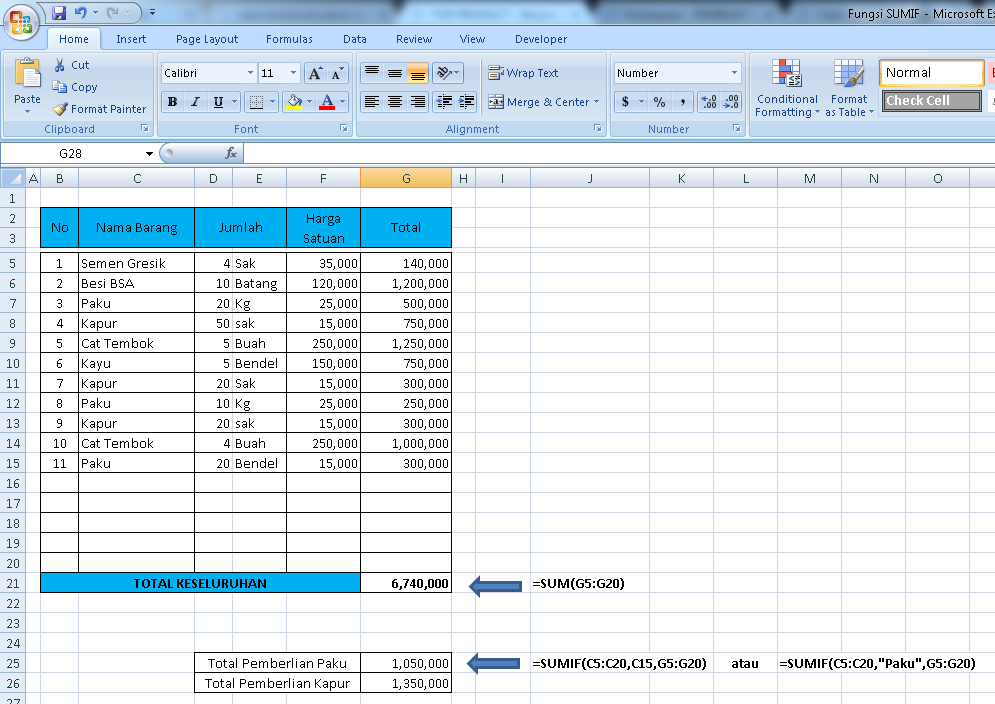
Task: Expand underline style options arrow
Action: [234, 102]
